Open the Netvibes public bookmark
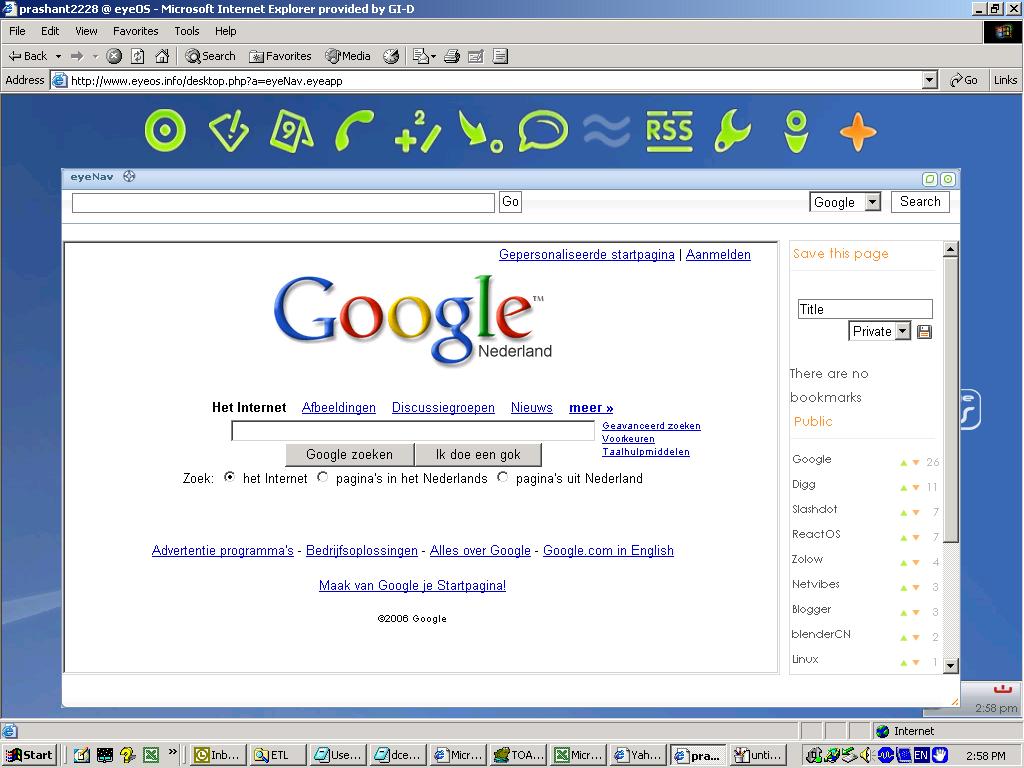 click(x=816, y=584)
